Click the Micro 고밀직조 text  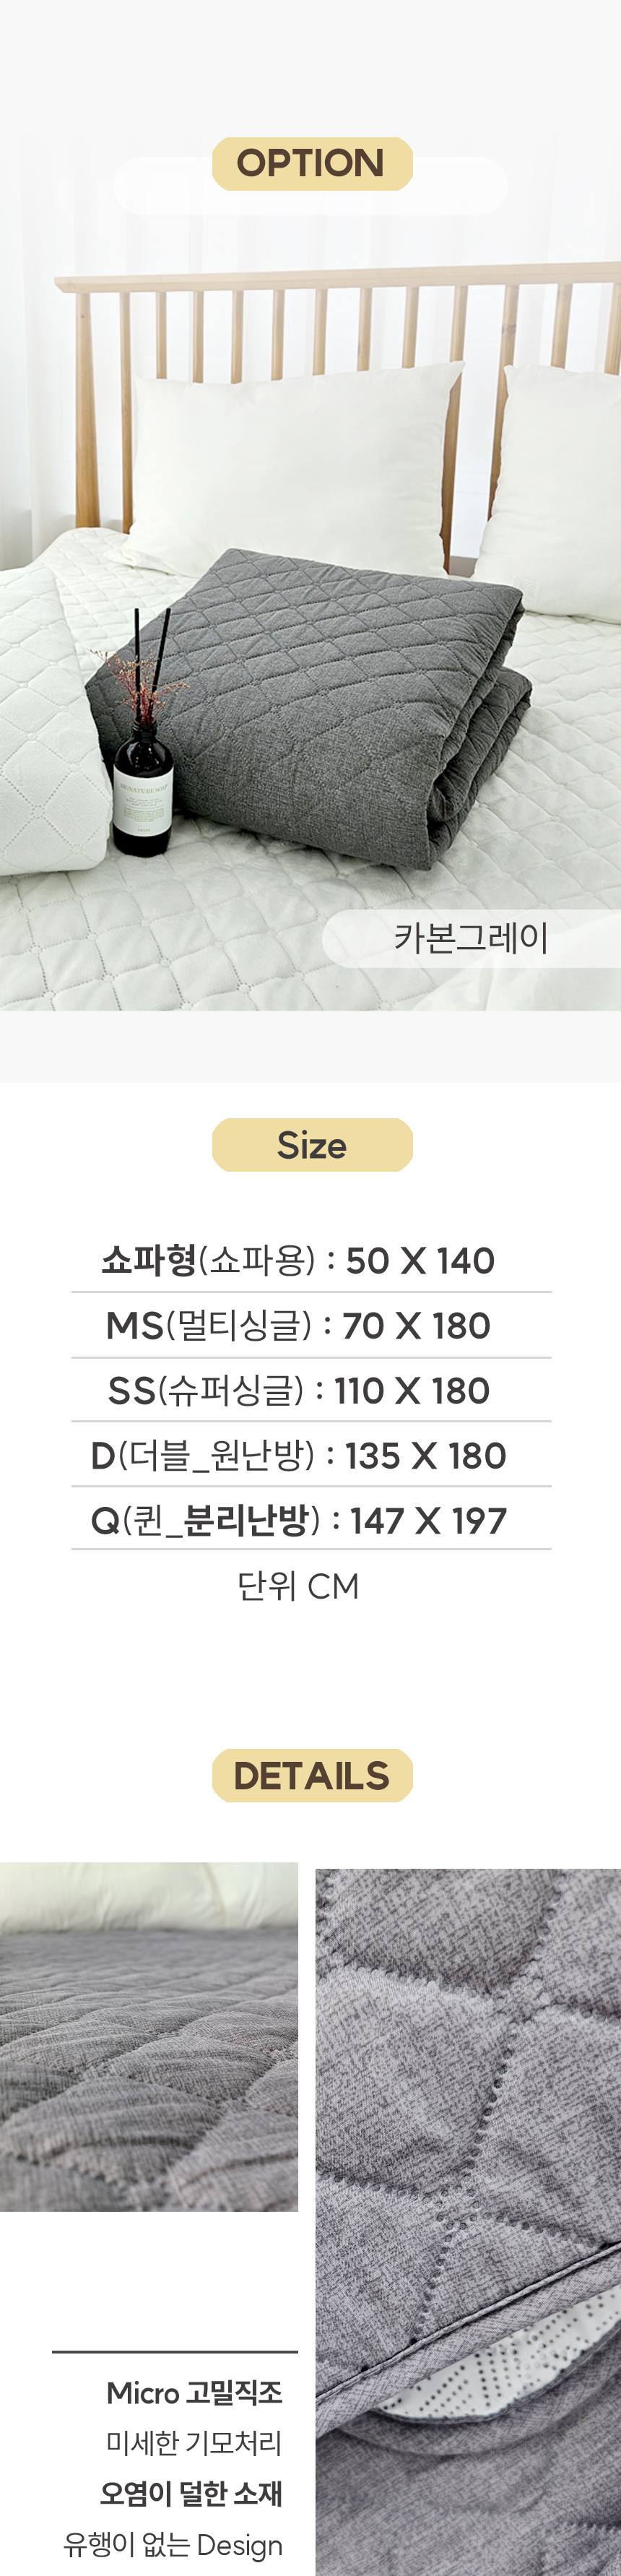point(194,2393)
